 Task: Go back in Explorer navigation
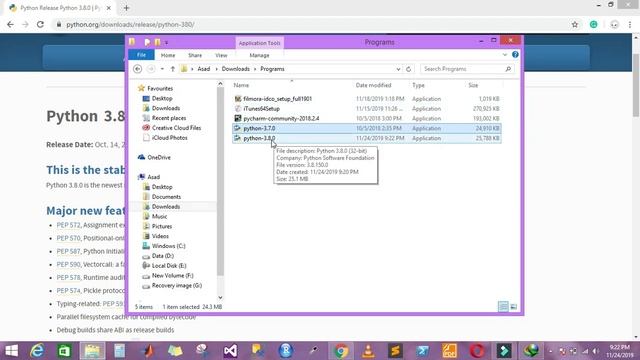[x=138, y=69]
